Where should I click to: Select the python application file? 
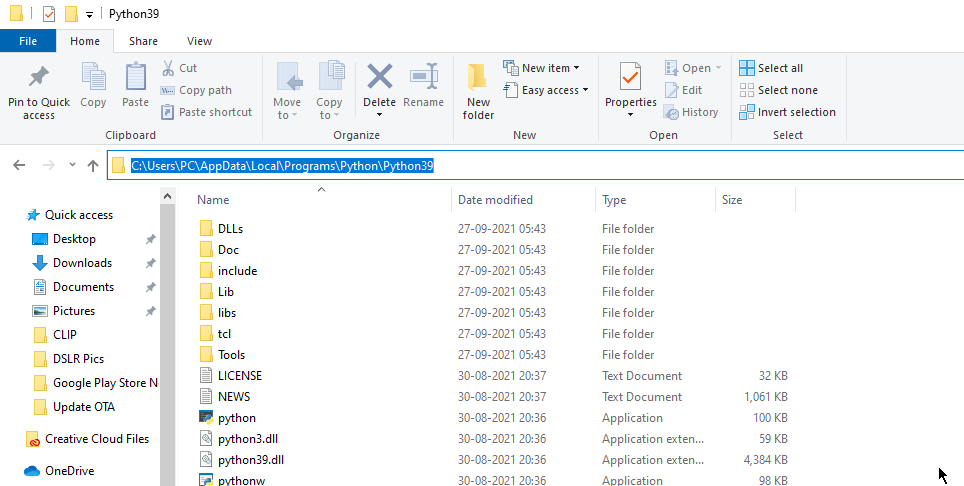237,418
